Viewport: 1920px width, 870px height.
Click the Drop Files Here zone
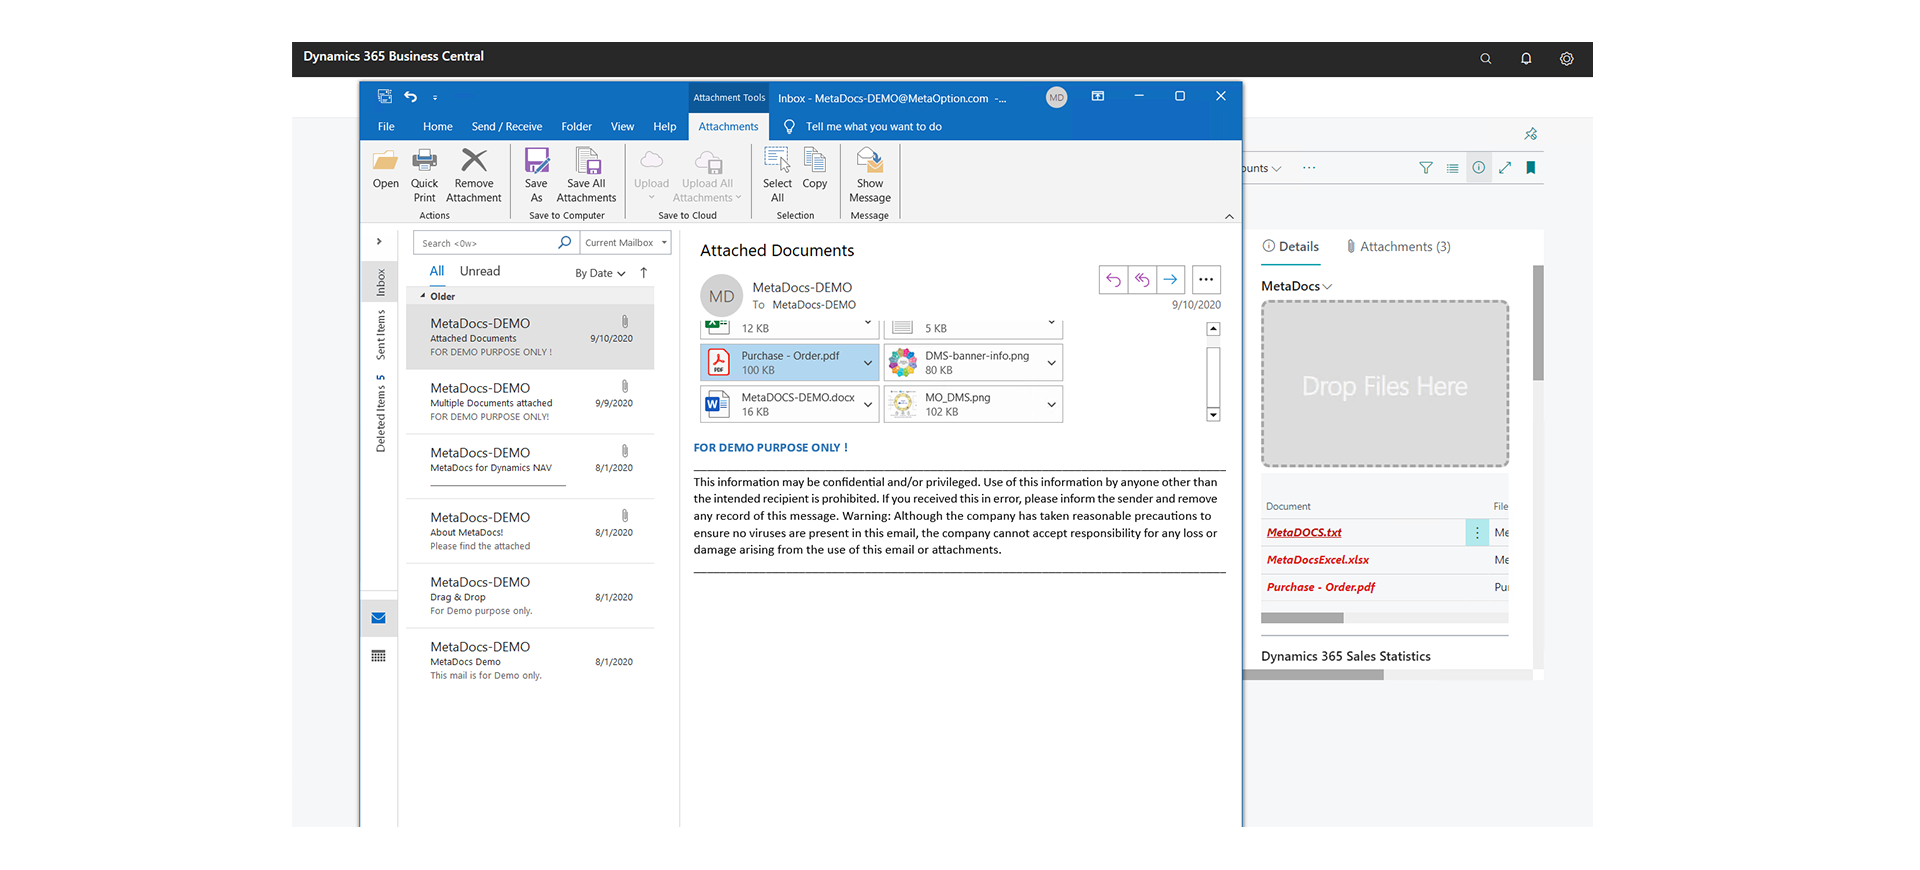click(x=1385, y=384)
